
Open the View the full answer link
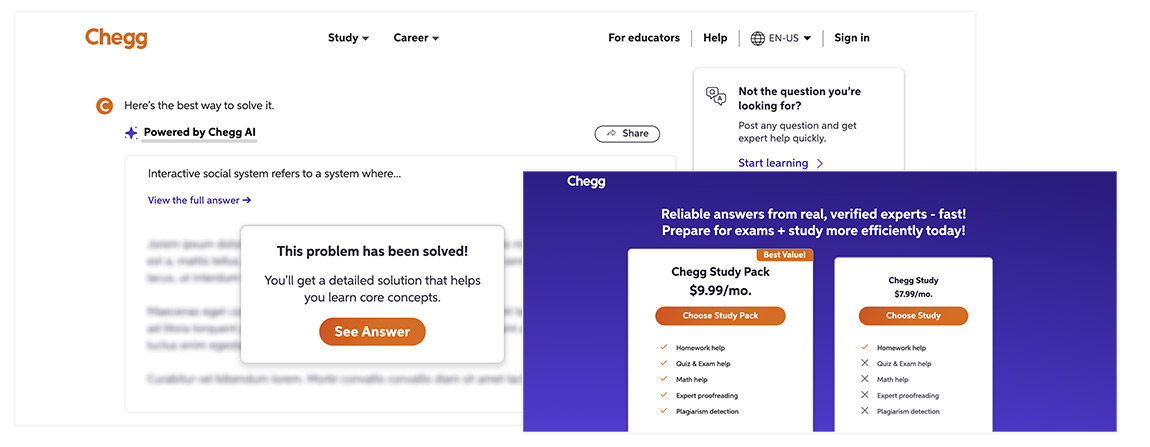coord(199,200)
